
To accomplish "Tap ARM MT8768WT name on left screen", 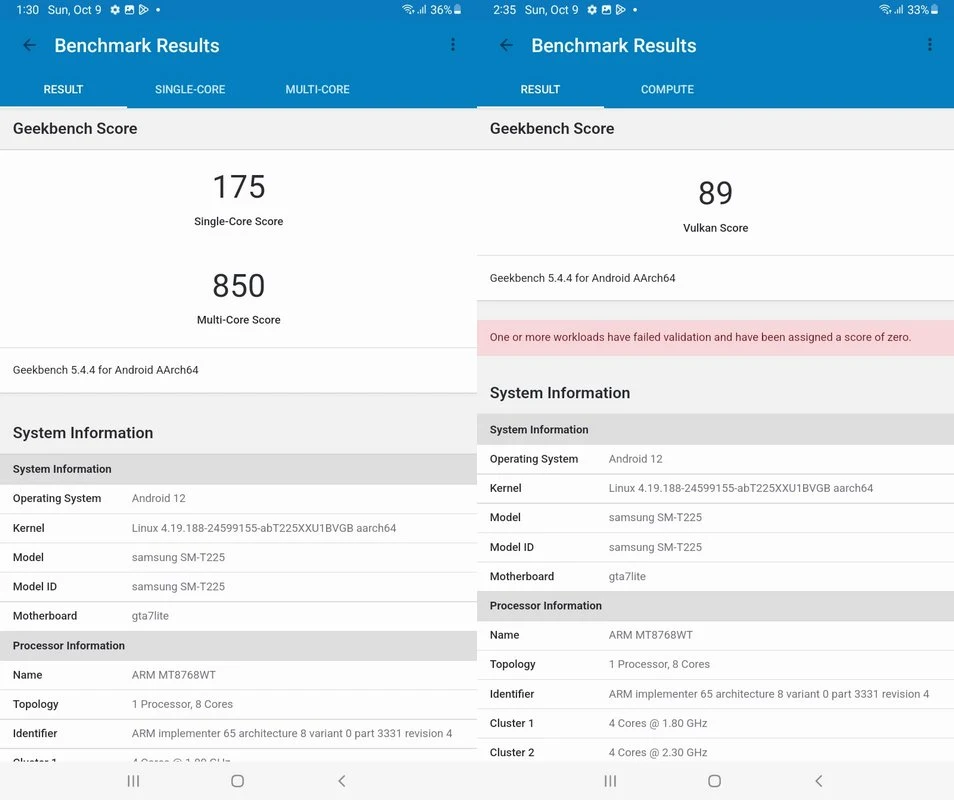I will [174, 675].
